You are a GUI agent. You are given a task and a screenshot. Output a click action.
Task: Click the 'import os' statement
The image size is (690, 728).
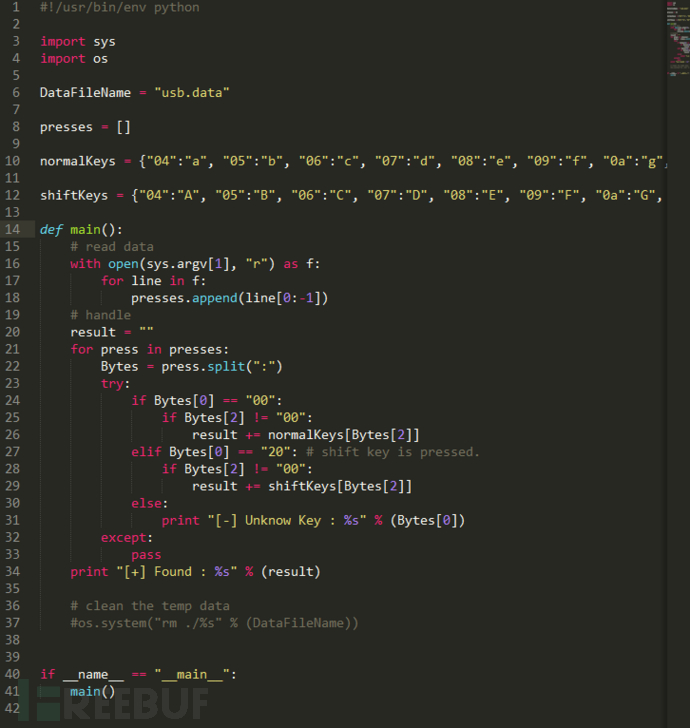74,59
